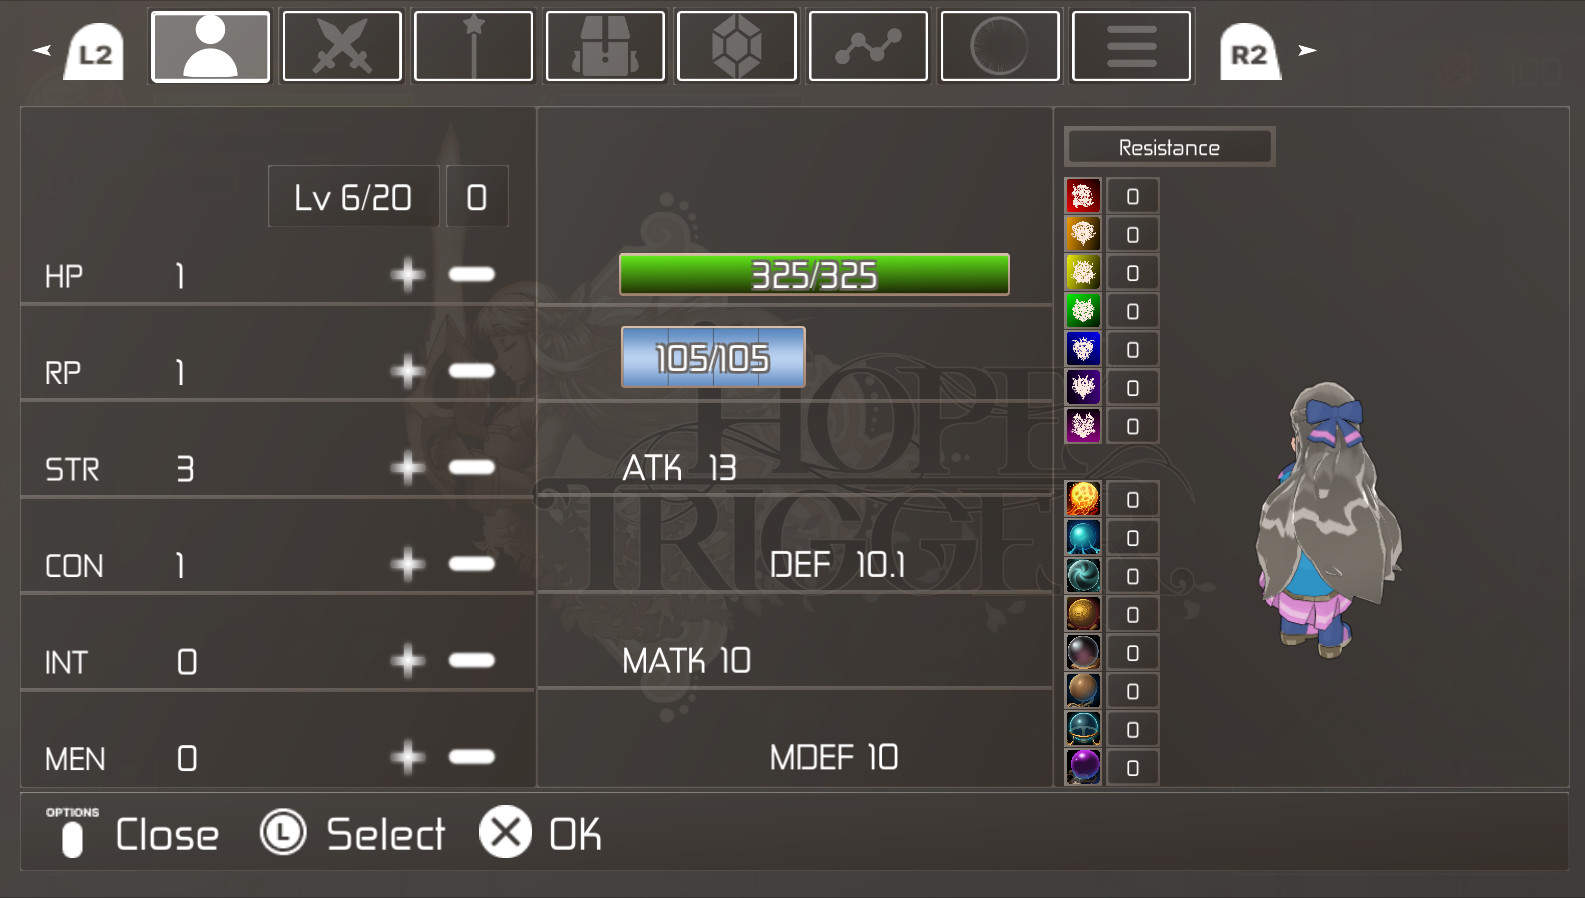Viewport: 1585px width, 898px height.
Task: Click the X button icon
Action: [506, 832]
